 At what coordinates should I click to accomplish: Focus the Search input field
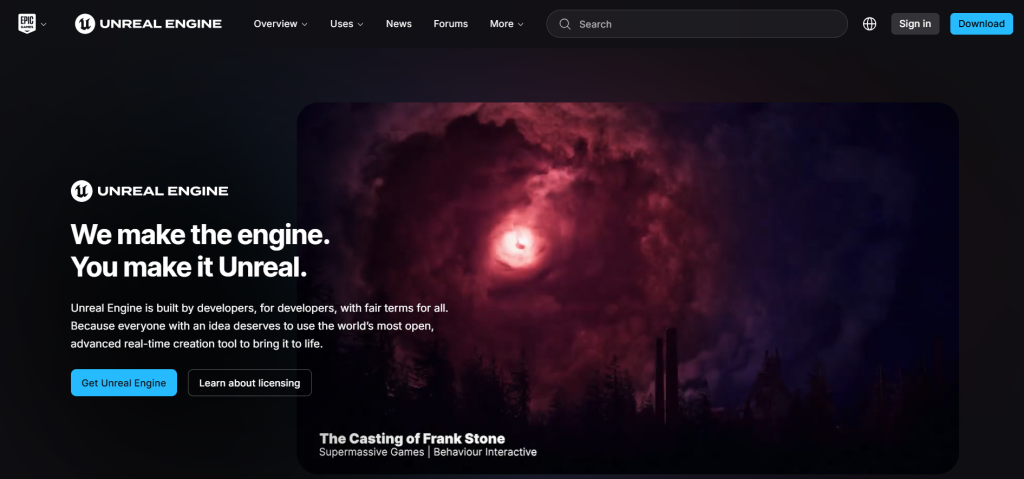coord(697,24)
